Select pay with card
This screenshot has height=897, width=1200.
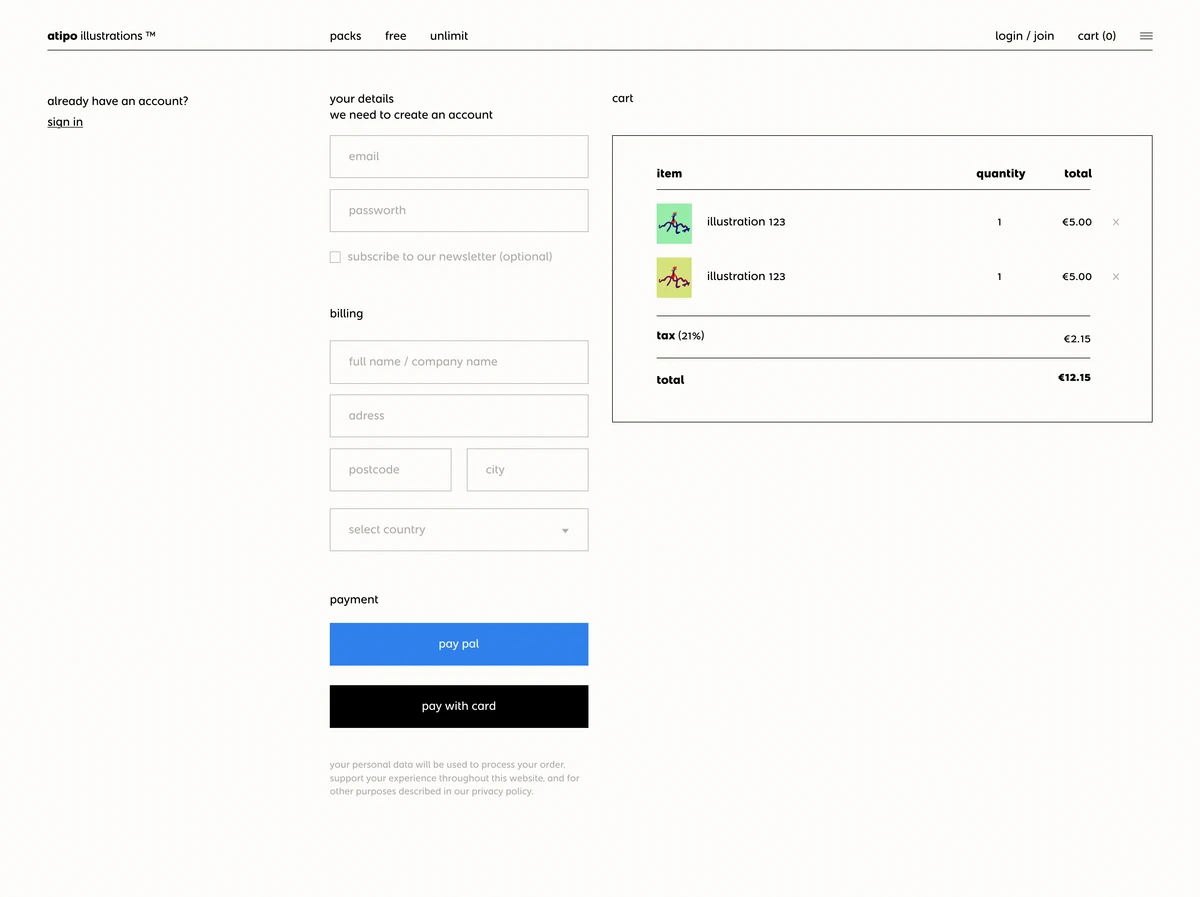[458, 706]
